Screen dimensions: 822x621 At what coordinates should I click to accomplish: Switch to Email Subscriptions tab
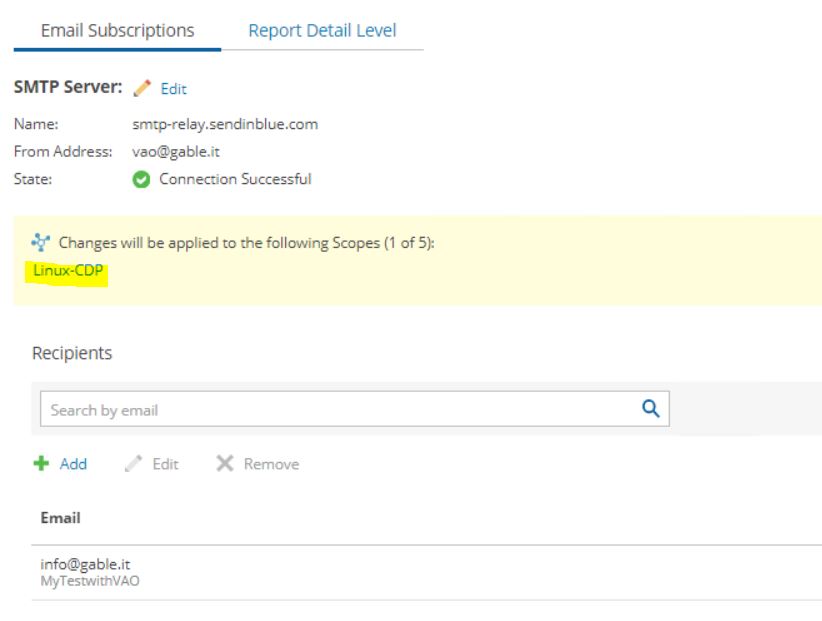(x=117, y=30)
